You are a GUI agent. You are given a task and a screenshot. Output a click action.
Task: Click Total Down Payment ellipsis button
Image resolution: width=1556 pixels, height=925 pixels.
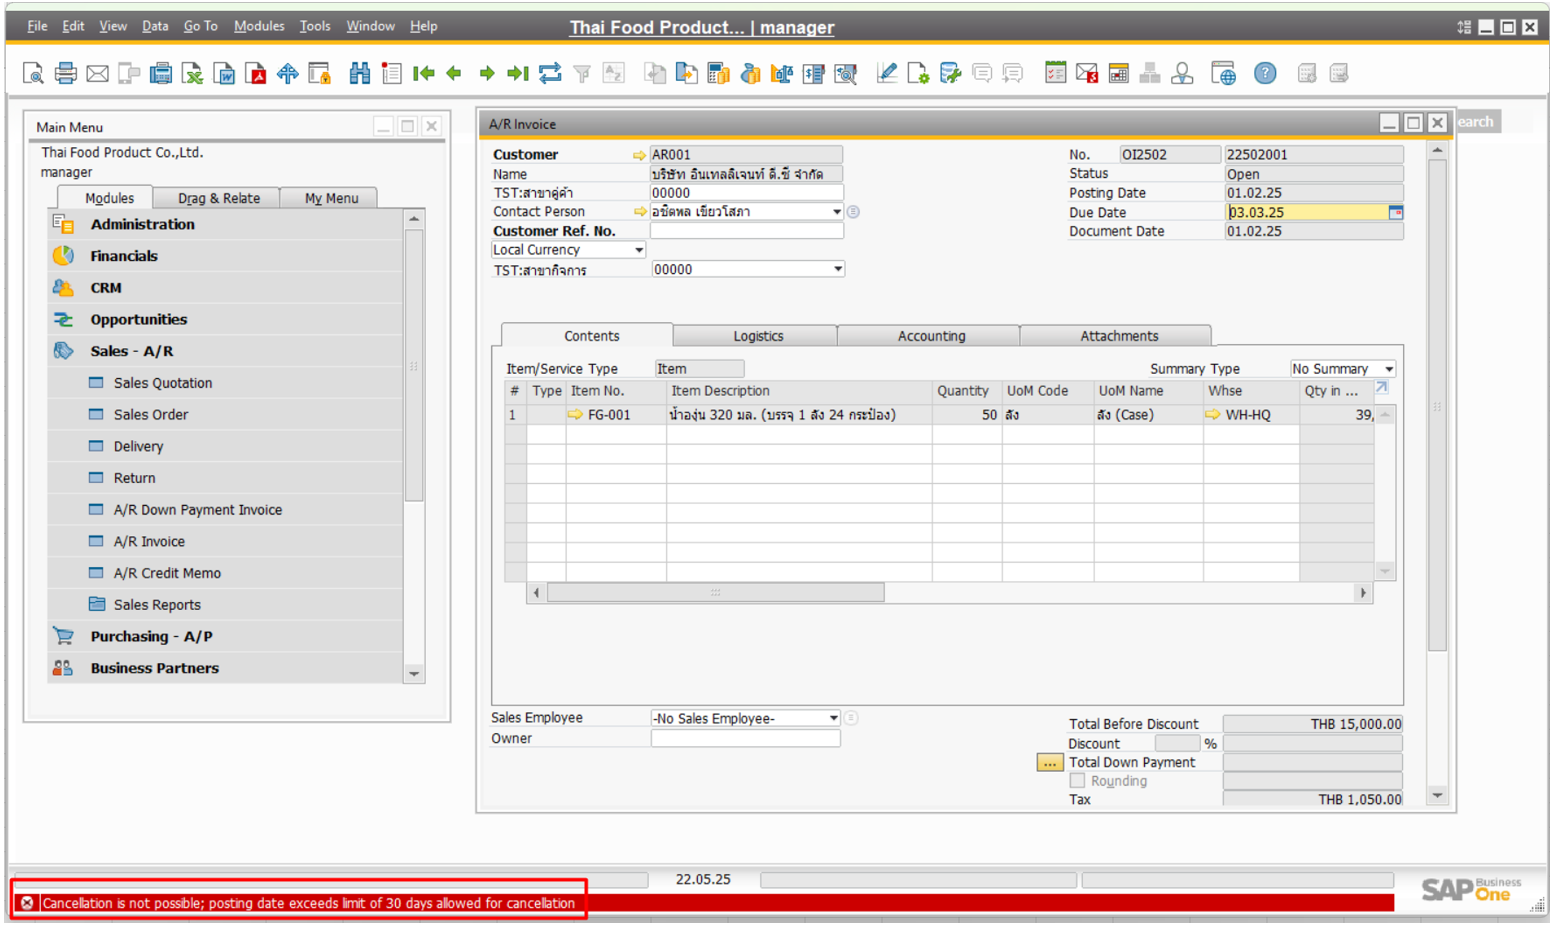coord(1049,763)
